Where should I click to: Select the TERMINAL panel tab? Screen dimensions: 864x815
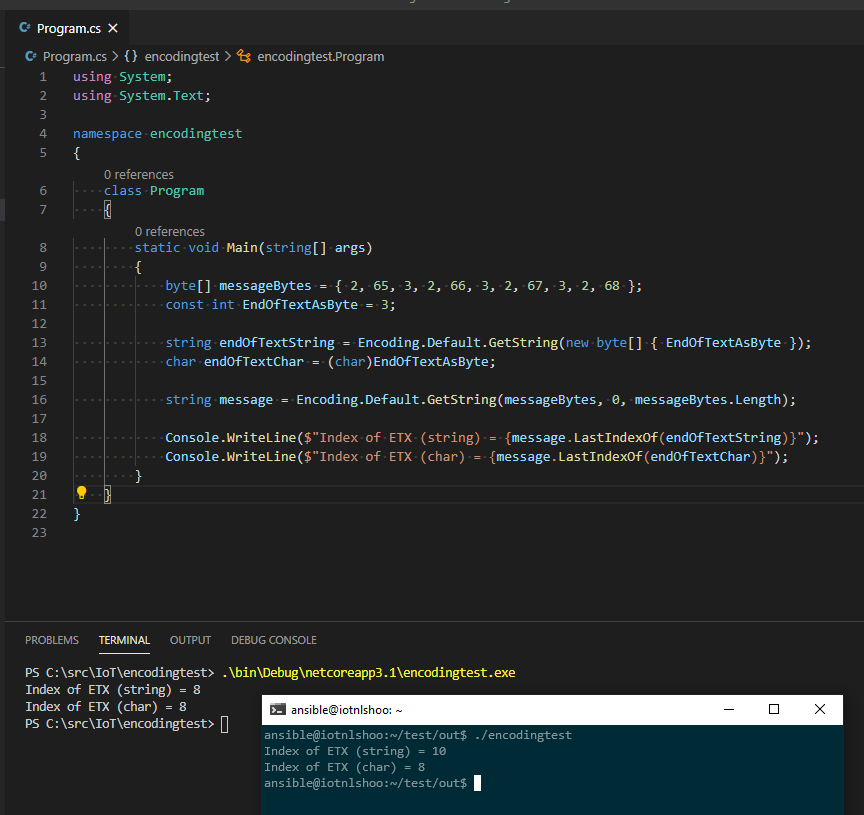click(124, 640)
